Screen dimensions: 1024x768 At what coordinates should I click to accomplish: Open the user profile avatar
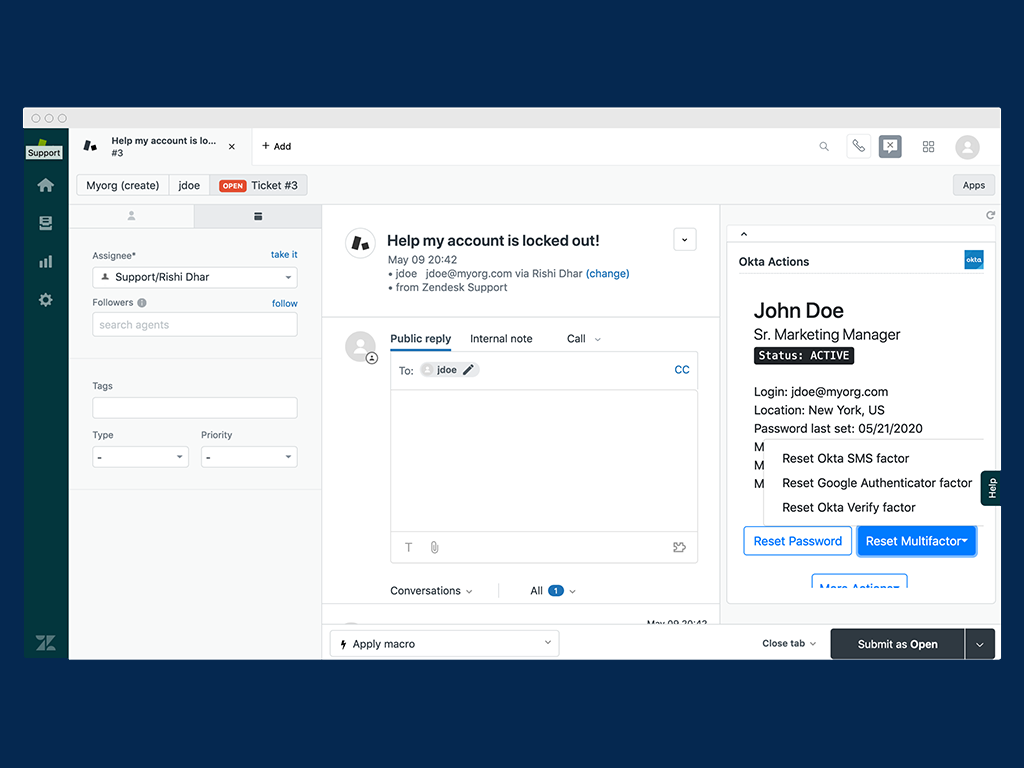pos(967,147)
